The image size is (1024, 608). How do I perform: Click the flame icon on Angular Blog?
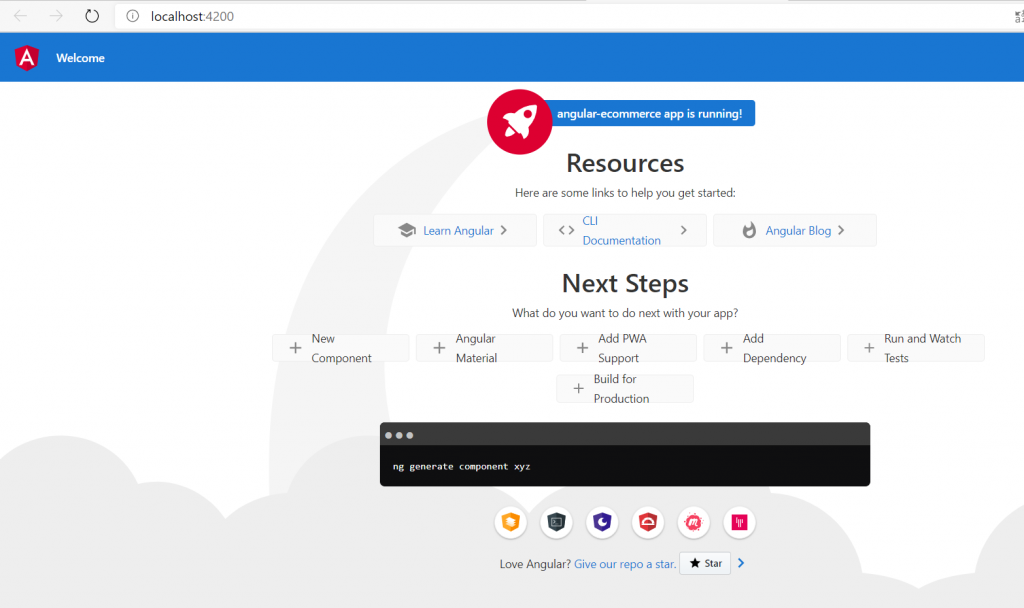749,230
